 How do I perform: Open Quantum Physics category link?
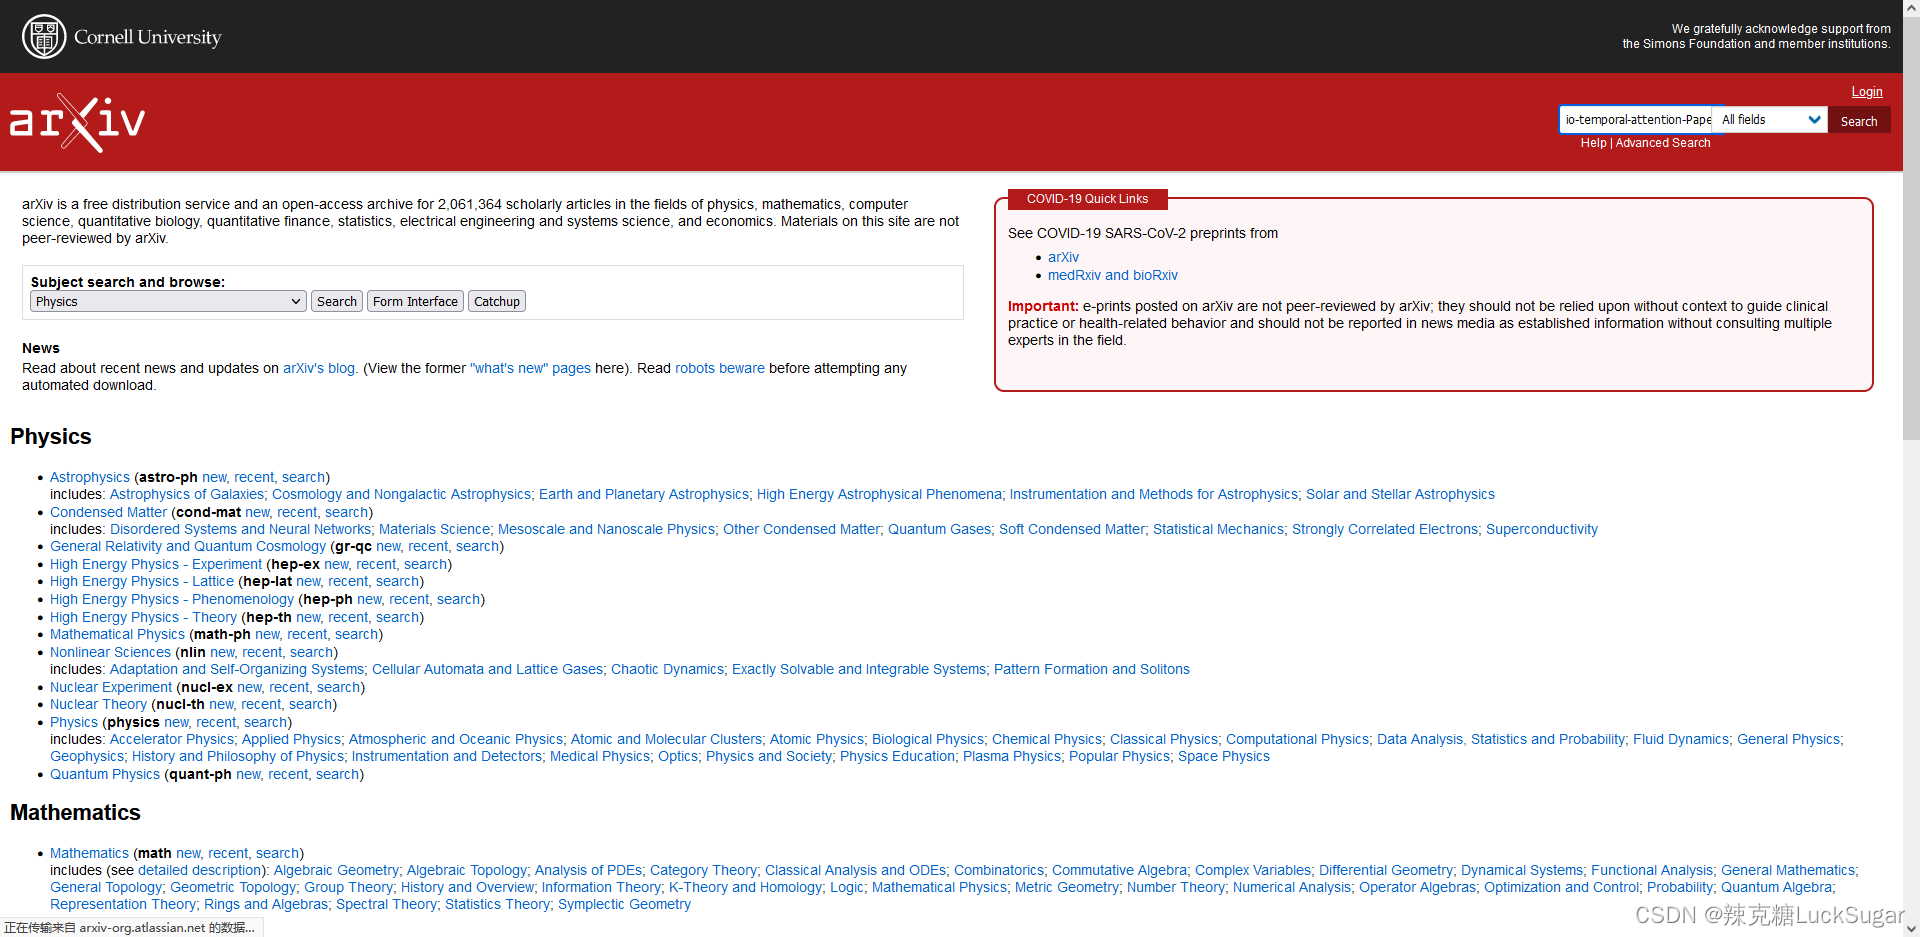tap(105, 774)
